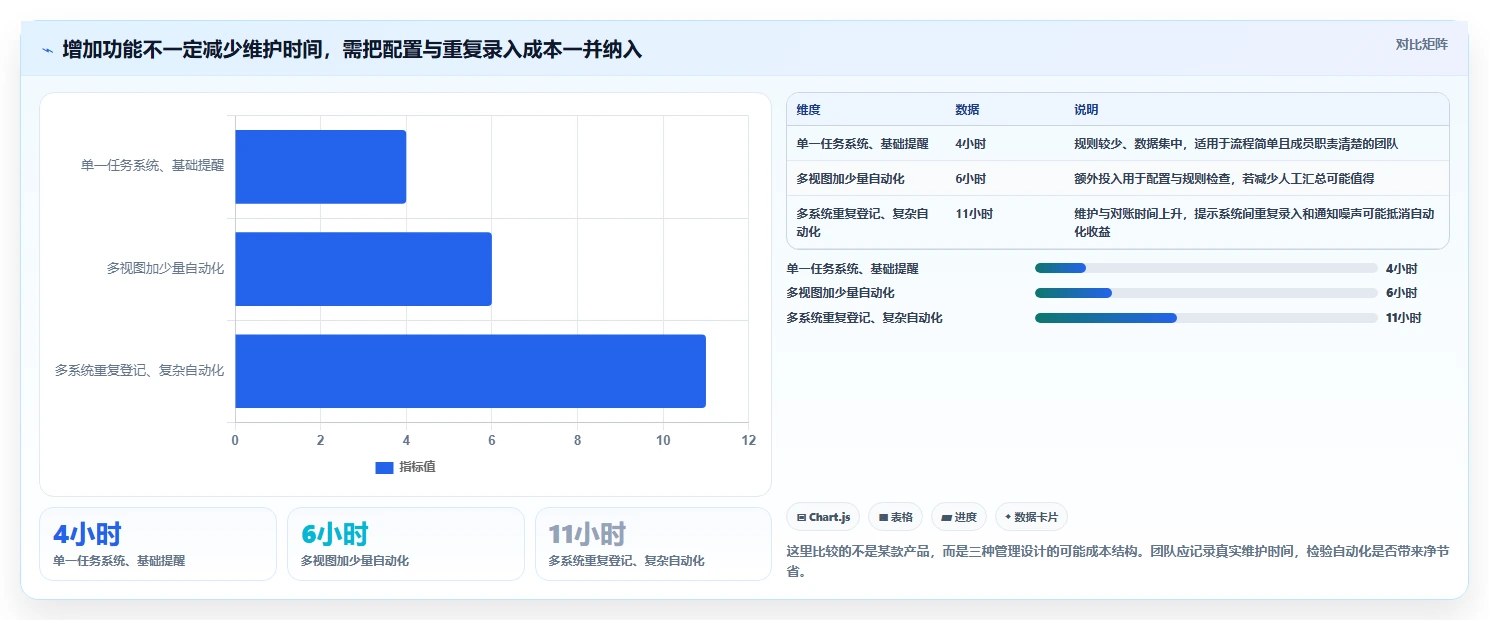Click the 单一任务系统、基础提醒 progress row label
Image resolution: width=1489 pixels, height=620 pixels.
(852, 268)
